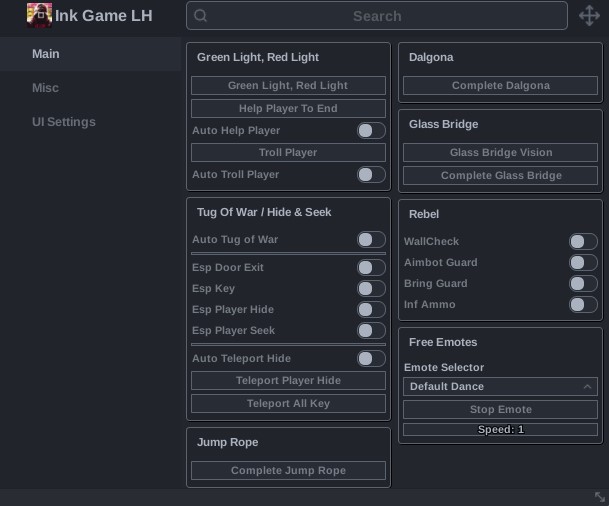
Task: Click Complete Dalgona button
Action: point(500,85)
